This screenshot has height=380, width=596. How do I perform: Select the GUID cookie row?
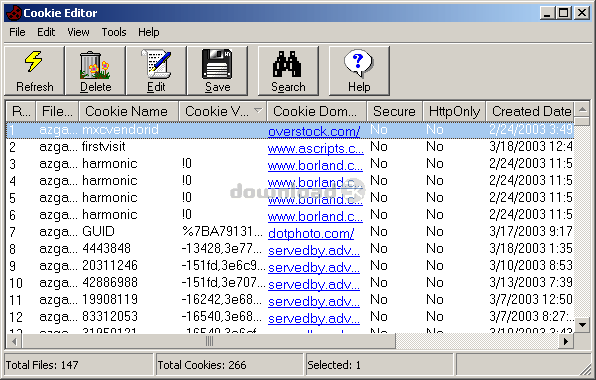[x=290, y=232]
